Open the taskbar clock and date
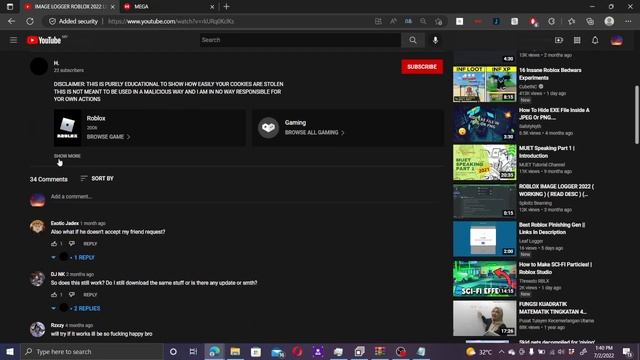This screenshot has height=360, width=640. click(x=604, y=351)
